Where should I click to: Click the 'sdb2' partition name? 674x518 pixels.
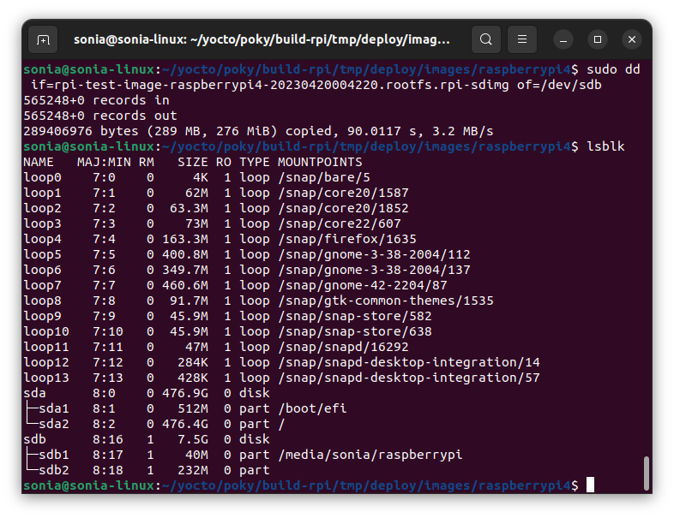[x=54, y=471]
